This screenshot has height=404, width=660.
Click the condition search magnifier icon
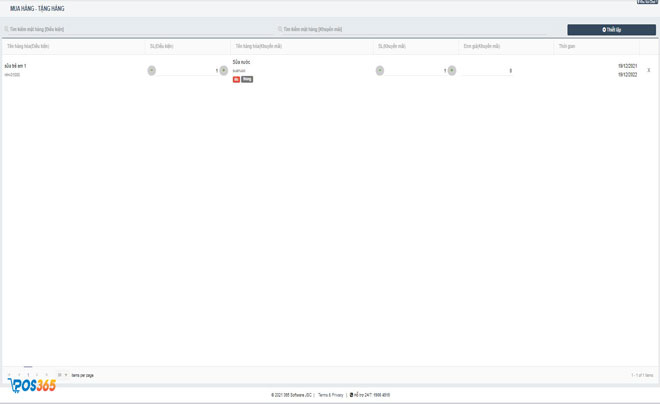pyautogui.click(x=6, y=29)
